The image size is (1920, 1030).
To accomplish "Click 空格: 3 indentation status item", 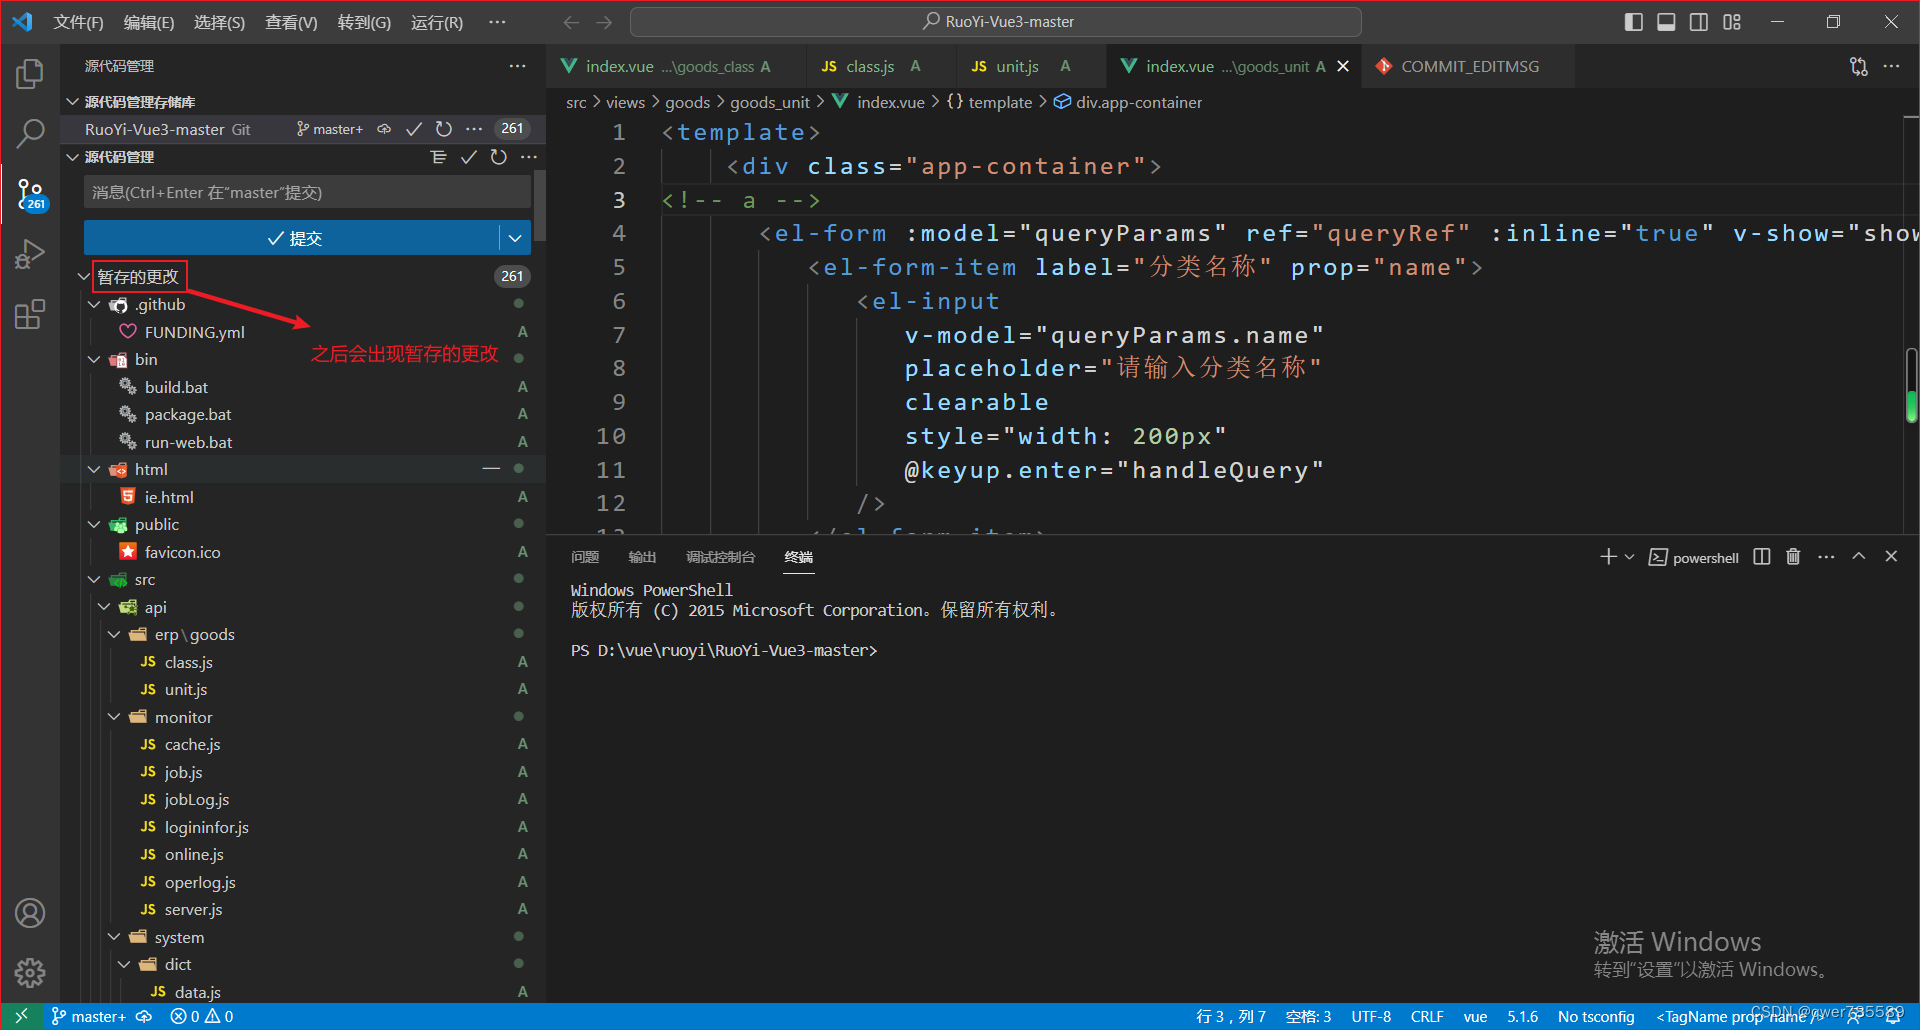I will pyautogui.click(x=1308, y=1016).
